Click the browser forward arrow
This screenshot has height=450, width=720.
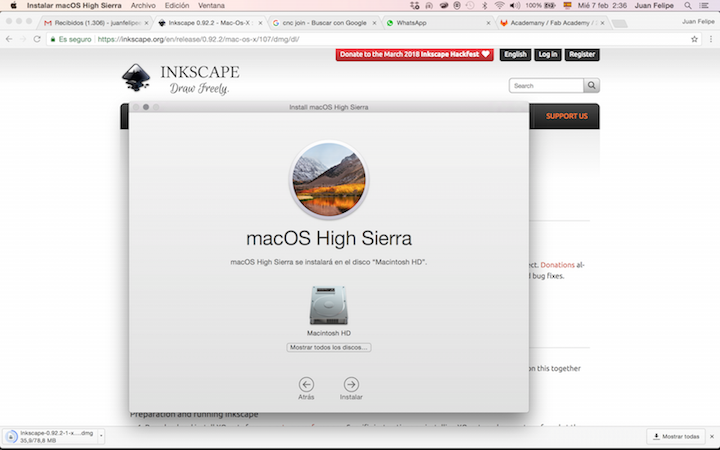[23, 39]
